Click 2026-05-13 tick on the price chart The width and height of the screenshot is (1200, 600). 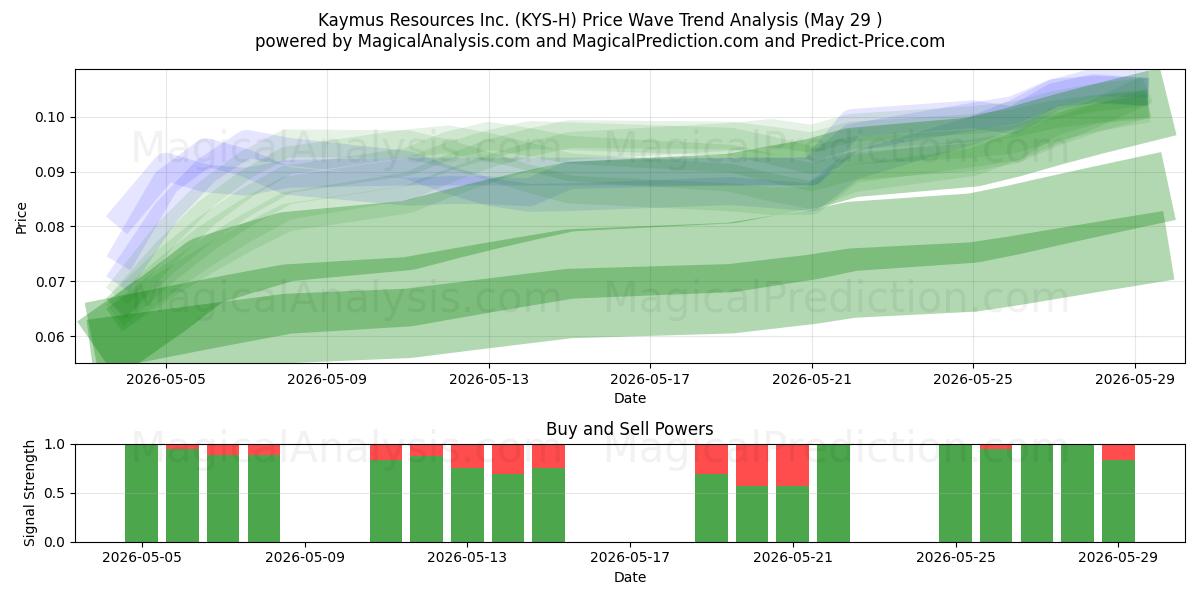(488, 379)
